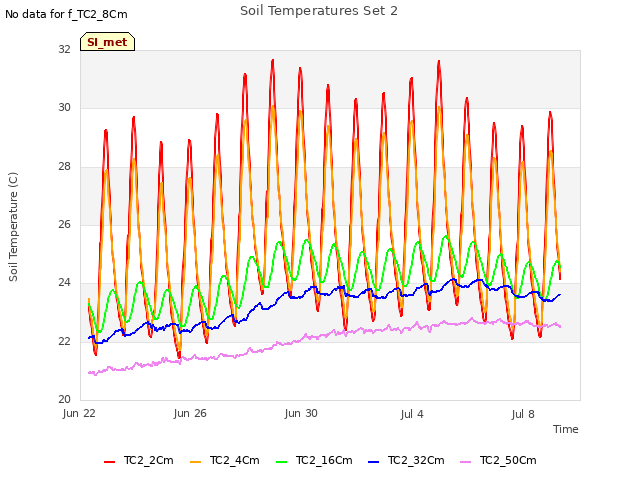Click the 20 y-axis tick label
Screen dimensions: 640x480
point(64,399)
